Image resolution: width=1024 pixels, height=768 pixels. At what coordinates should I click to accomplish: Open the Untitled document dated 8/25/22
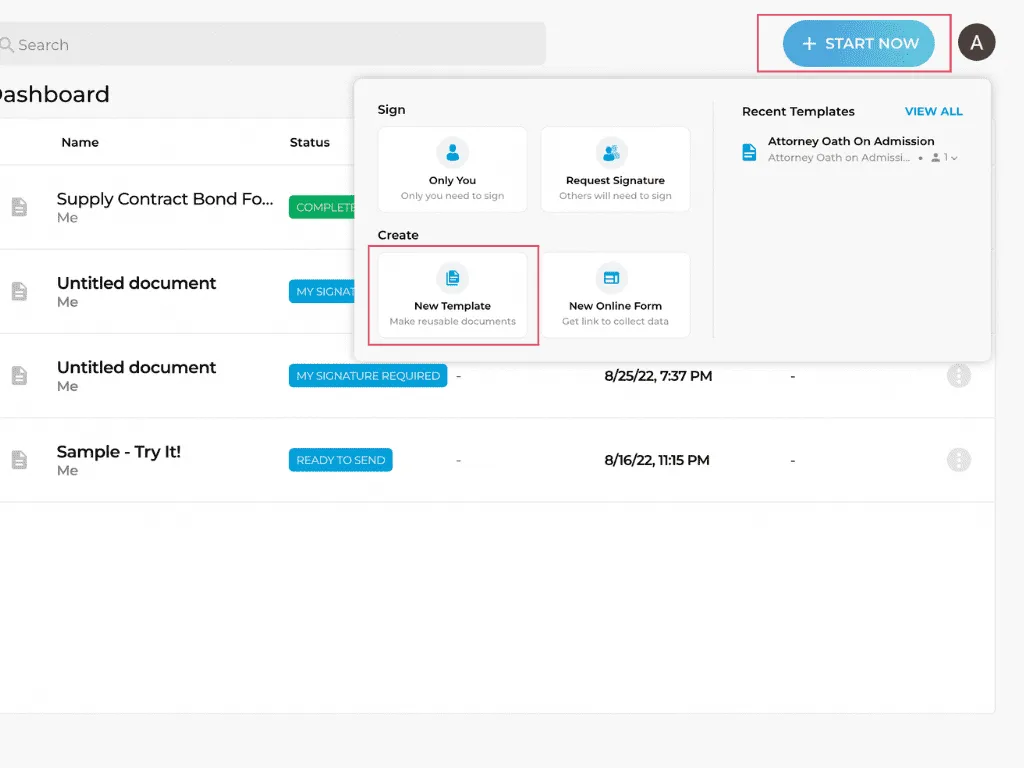[136, 367]
